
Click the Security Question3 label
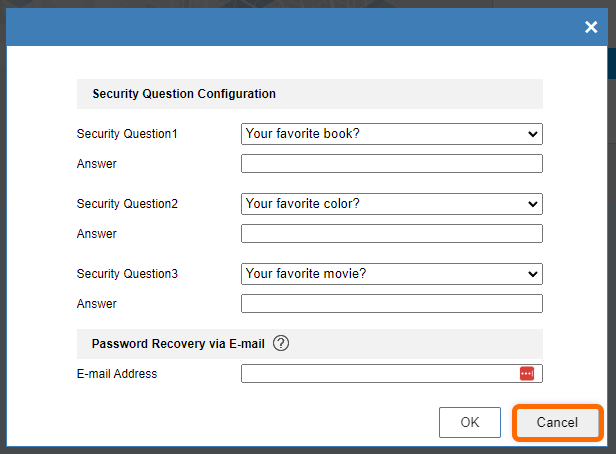pyautogui.click(x=127, y=274)
